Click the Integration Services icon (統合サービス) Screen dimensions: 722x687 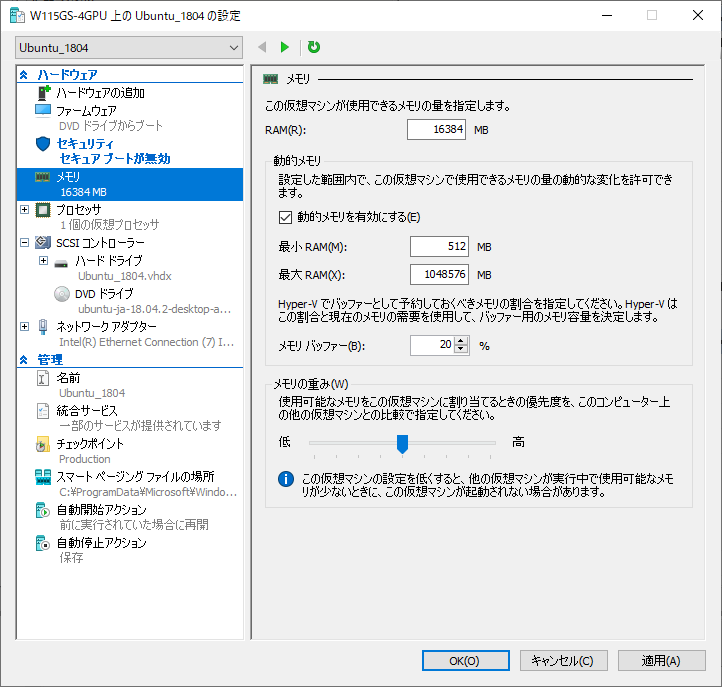click(x=43, y=411)
